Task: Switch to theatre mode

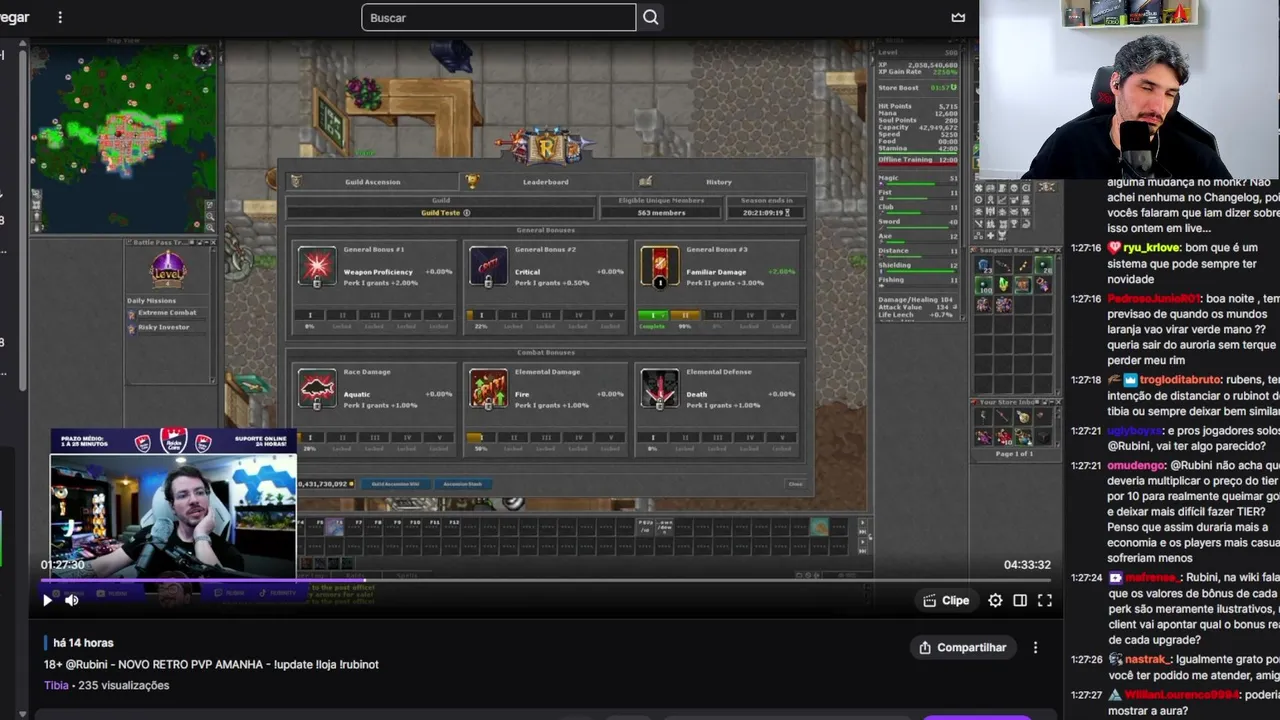Action: (x=1020, y=600)
